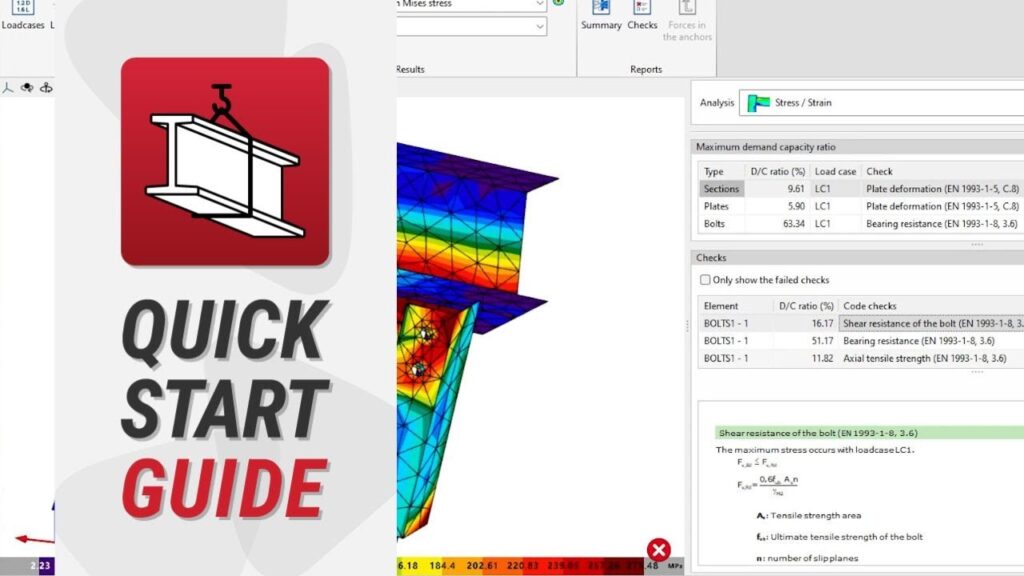Enable Only show the failed checks
Image resolution: width=1024 pixels, height=576 pixels.
click(705, 280)
